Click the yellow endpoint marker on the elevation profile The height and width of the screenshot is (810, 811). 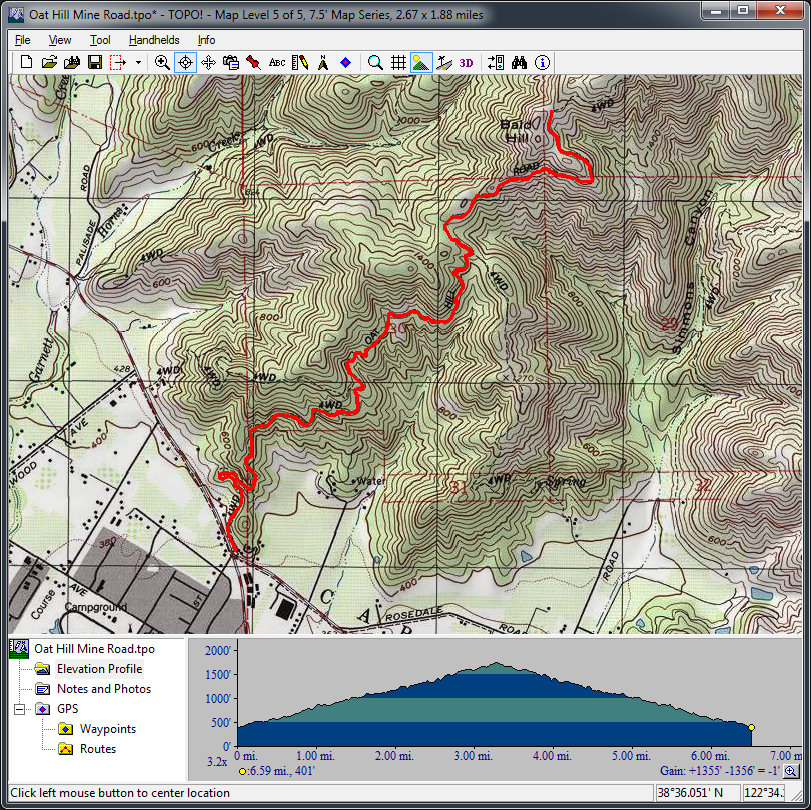click(751, 727)
